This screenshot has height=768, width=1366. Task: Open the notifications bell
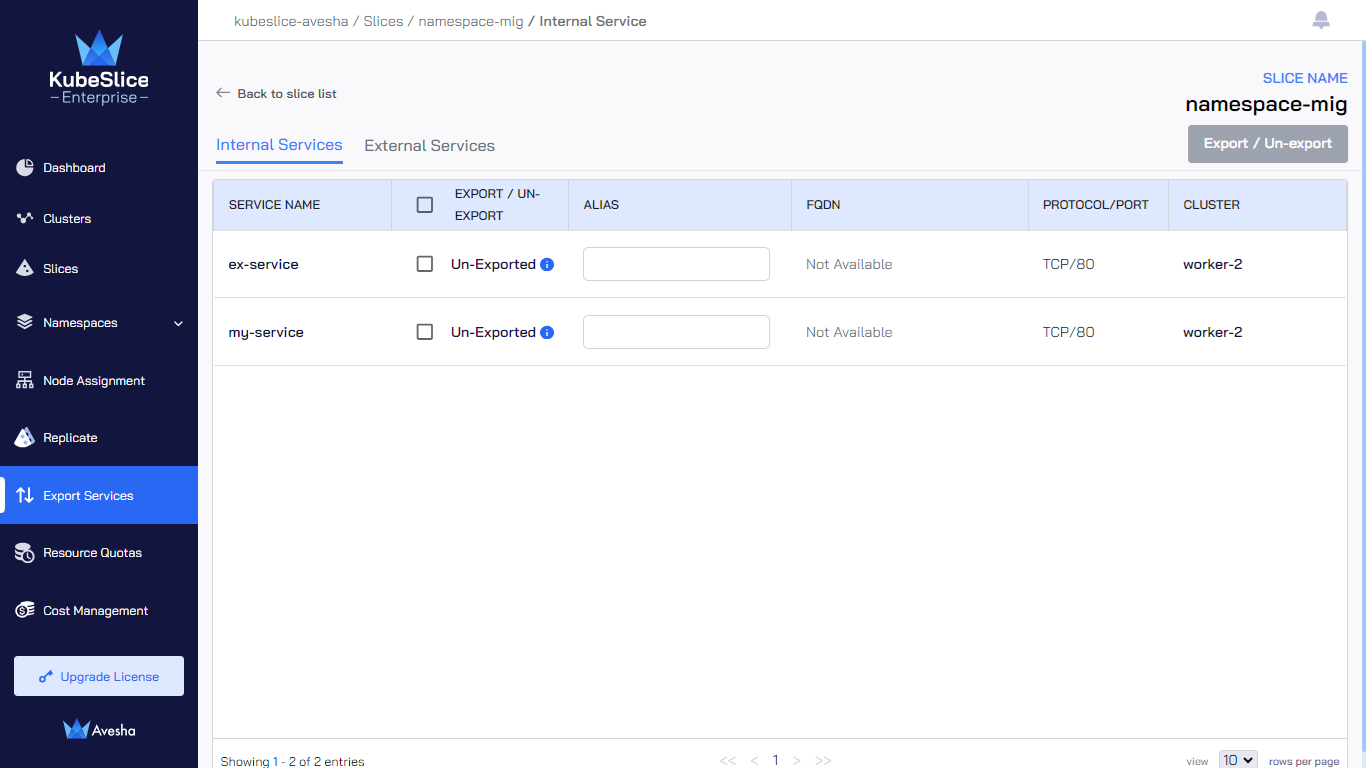point(1321,20)
